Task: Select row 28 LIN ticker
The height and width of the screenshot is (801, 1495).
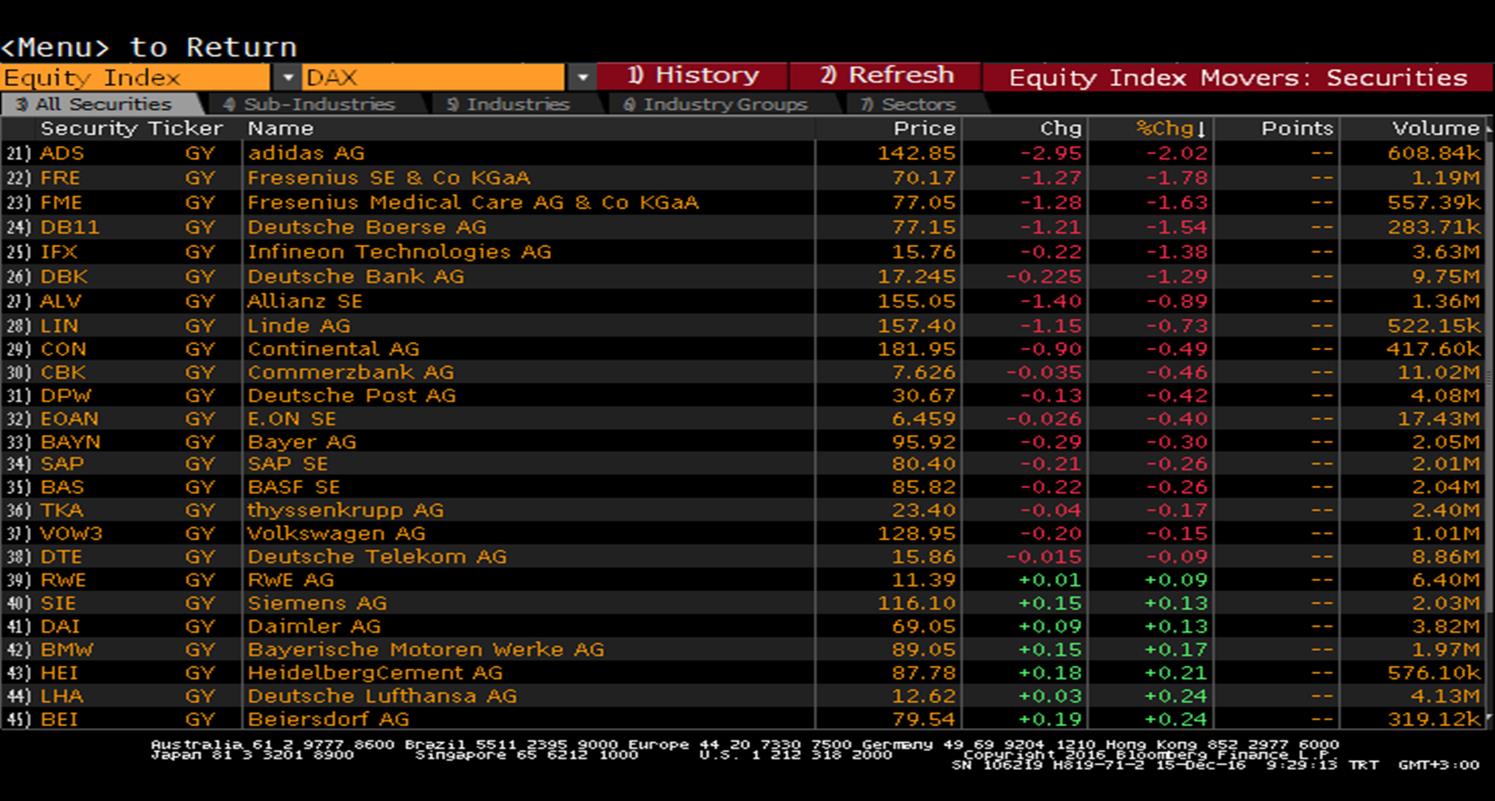Action: [58, 326]
